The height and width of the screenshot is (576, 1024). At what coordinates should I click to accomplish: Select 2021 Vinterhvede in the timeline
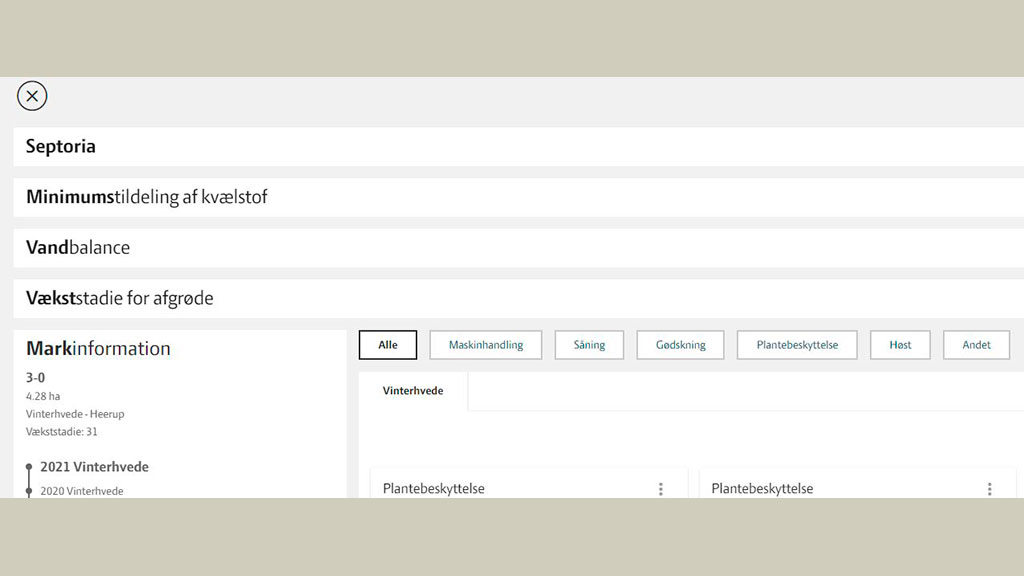[94, 467]
